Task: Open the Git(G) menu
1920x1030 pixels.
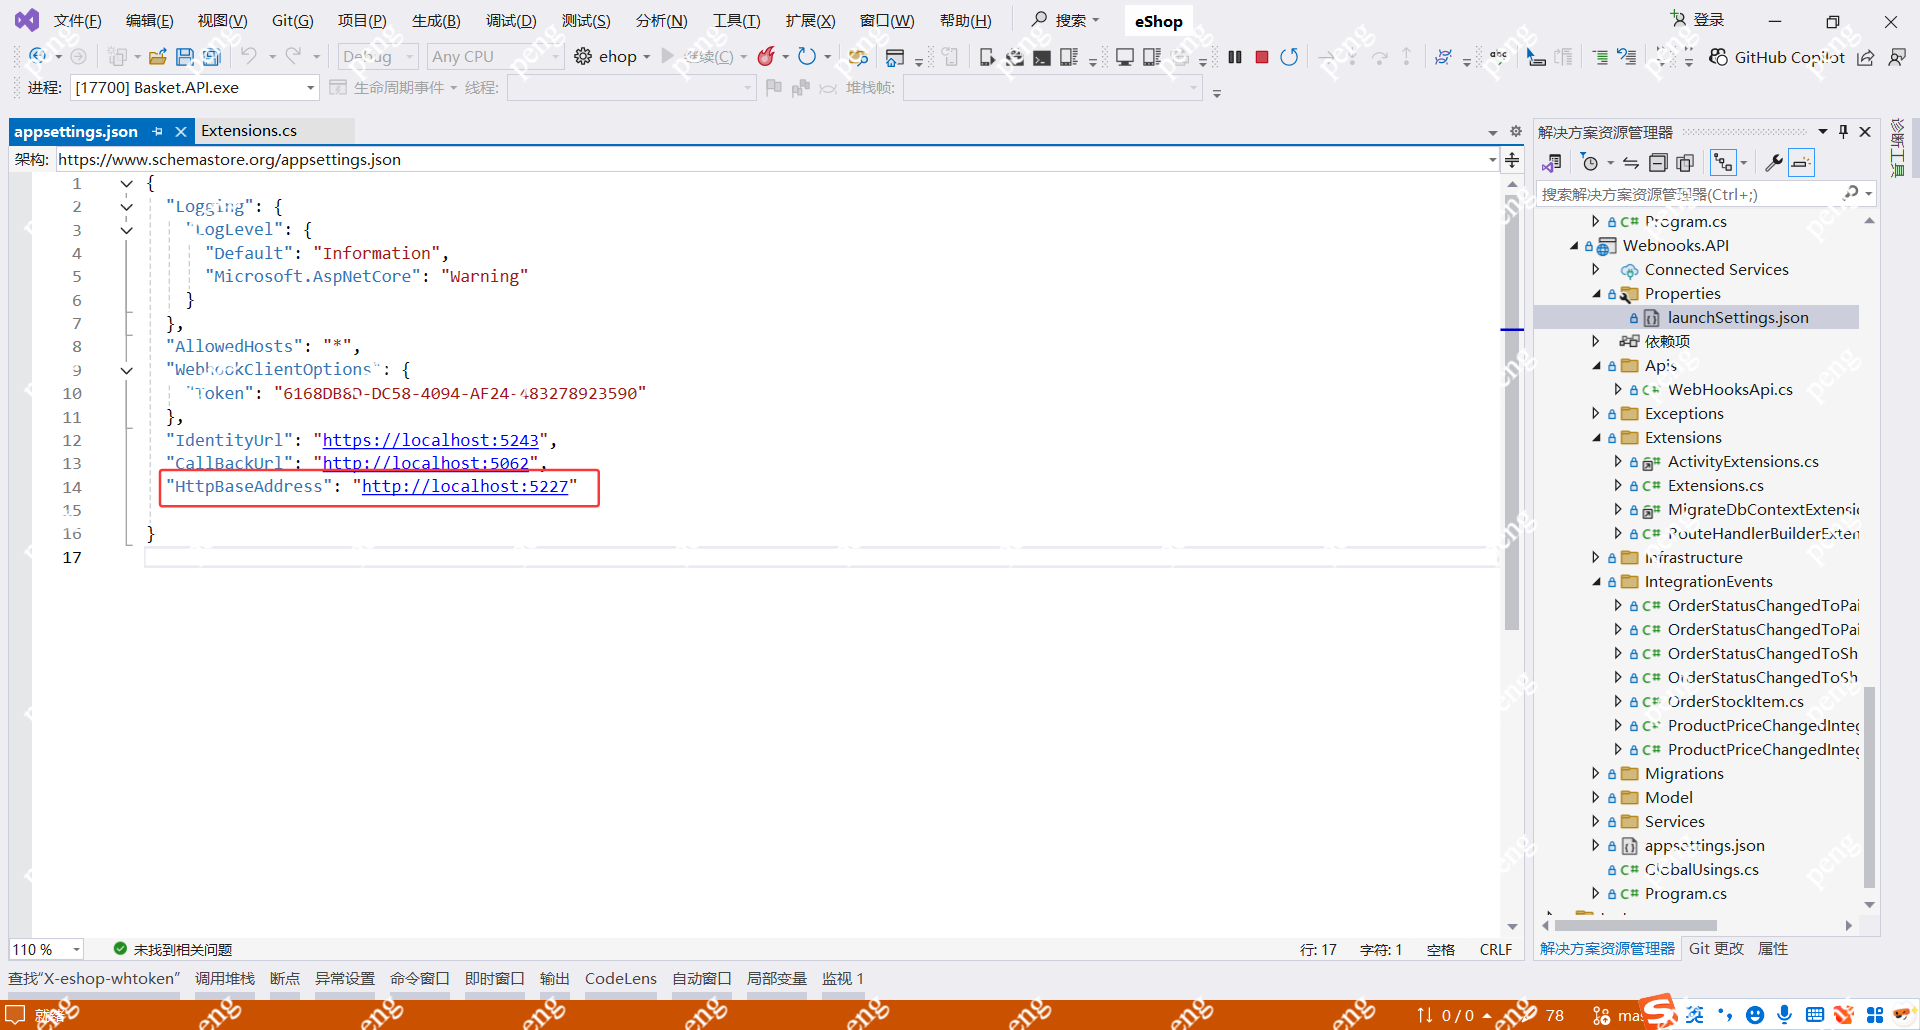Action: [293, 21]
